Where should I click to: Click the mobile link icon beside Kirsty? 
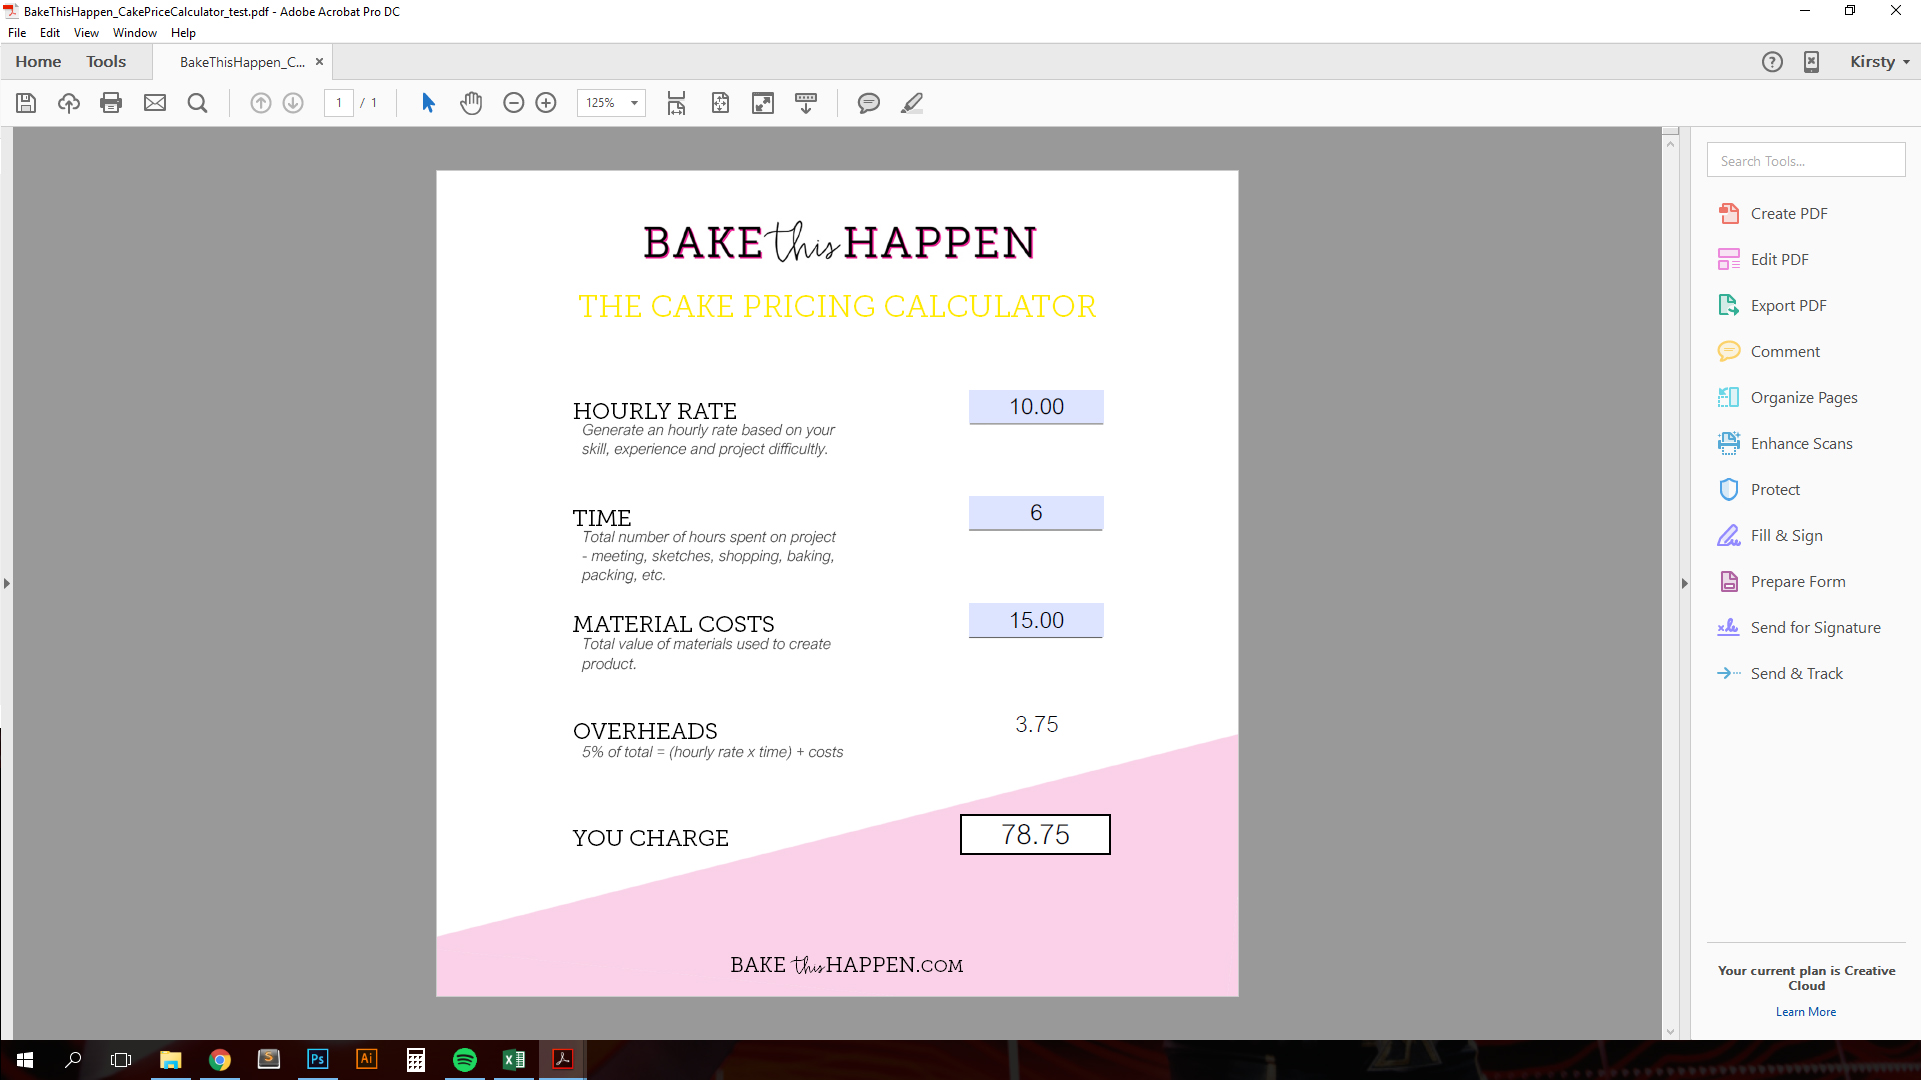(x=1811, y=62)
